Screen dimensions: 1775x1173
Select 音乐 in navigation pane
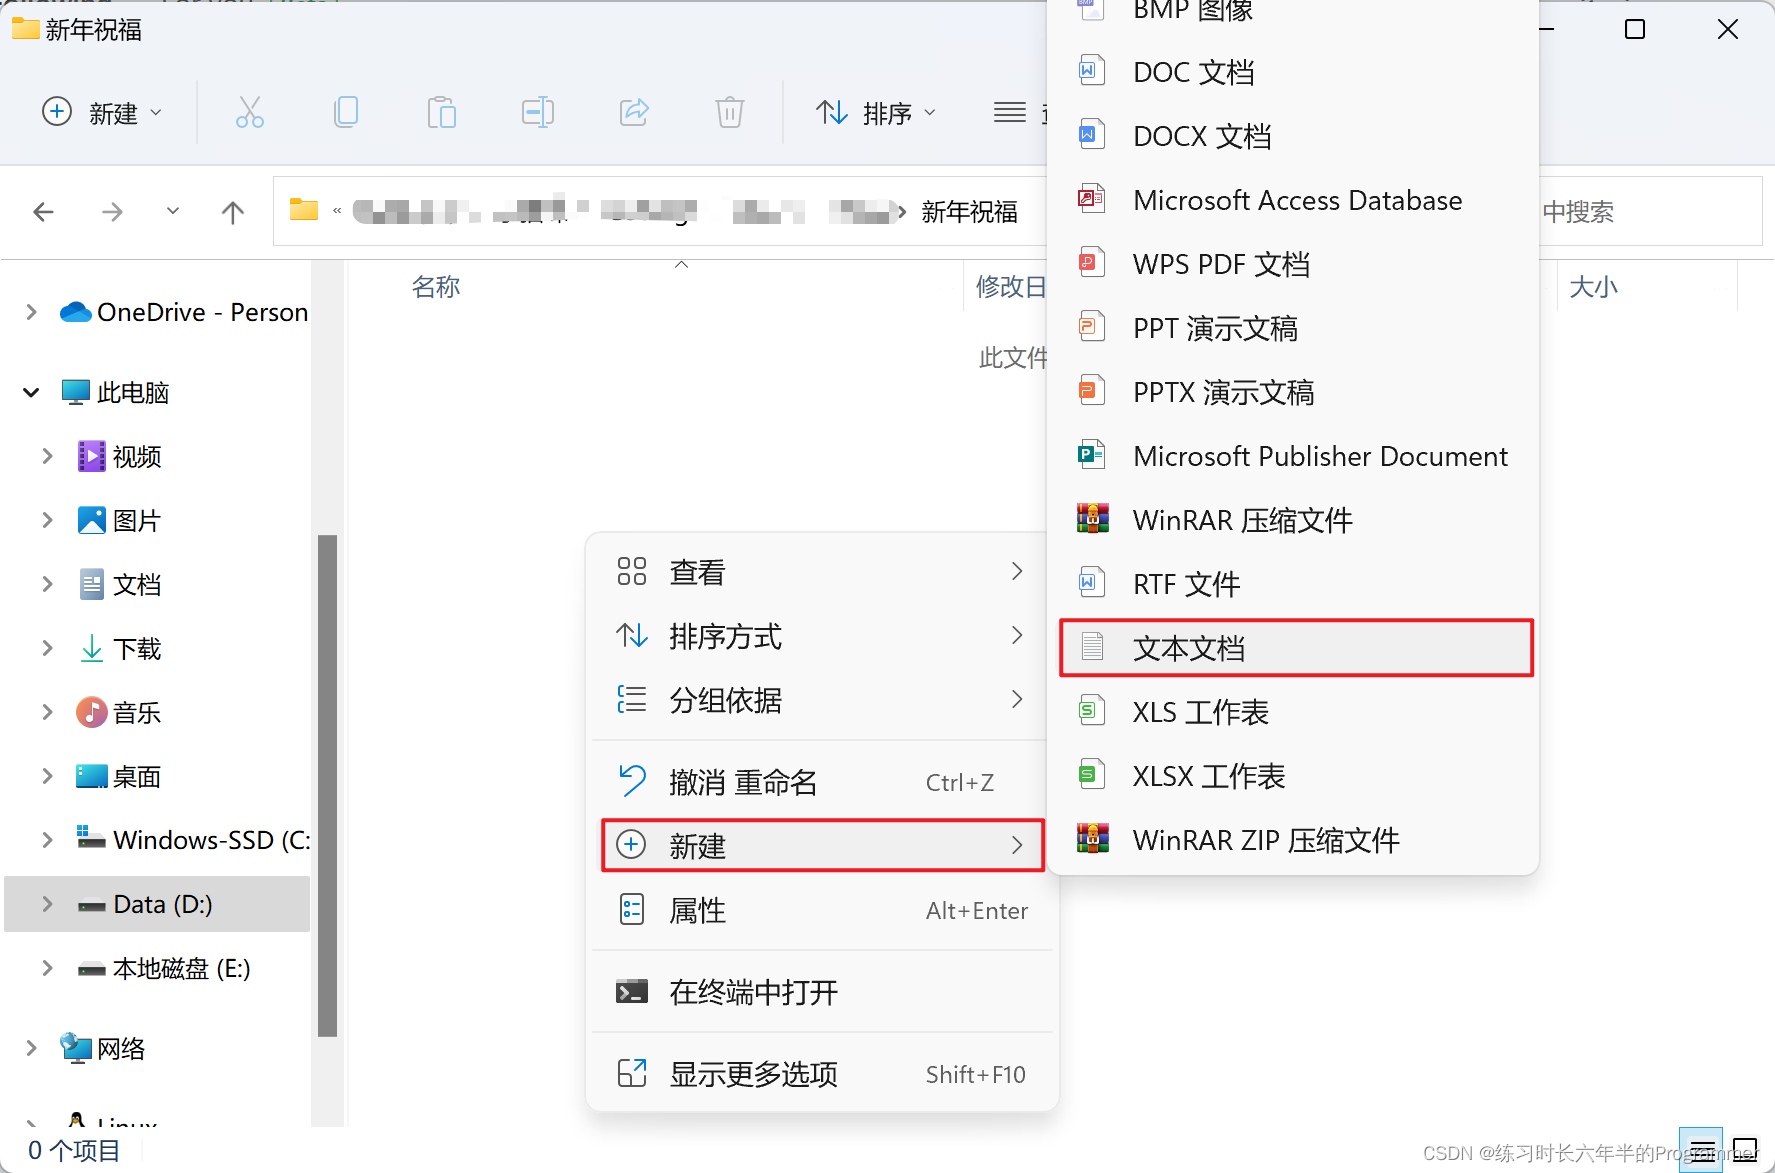click(x=137, y=712)
